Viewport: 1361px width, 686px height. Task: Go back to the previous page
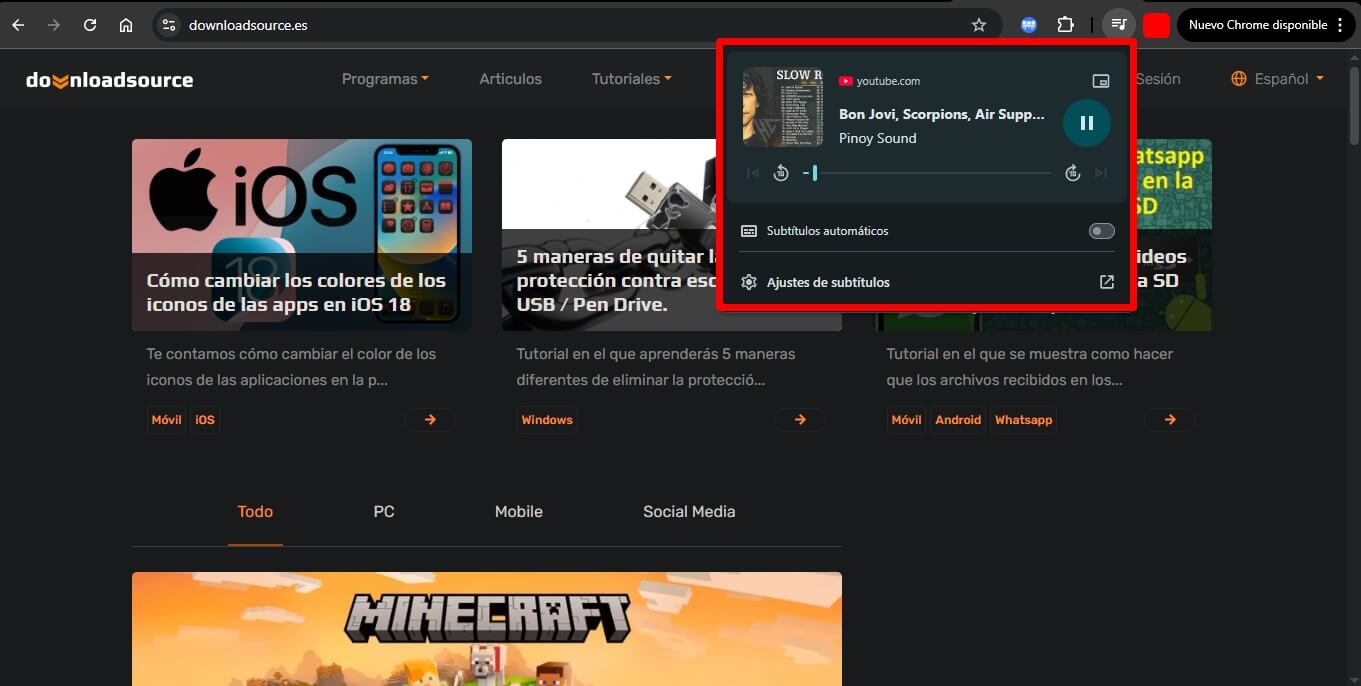(x=18, y=25)
